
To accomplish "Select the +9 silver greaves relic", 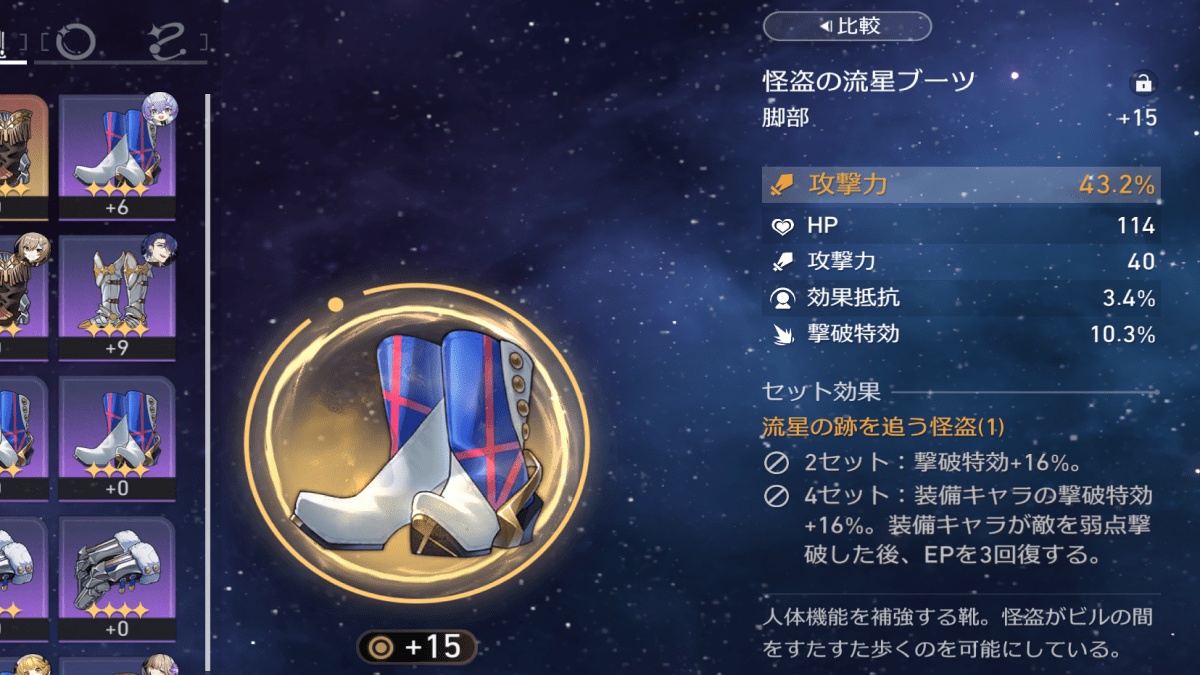I will coord(117,298).
